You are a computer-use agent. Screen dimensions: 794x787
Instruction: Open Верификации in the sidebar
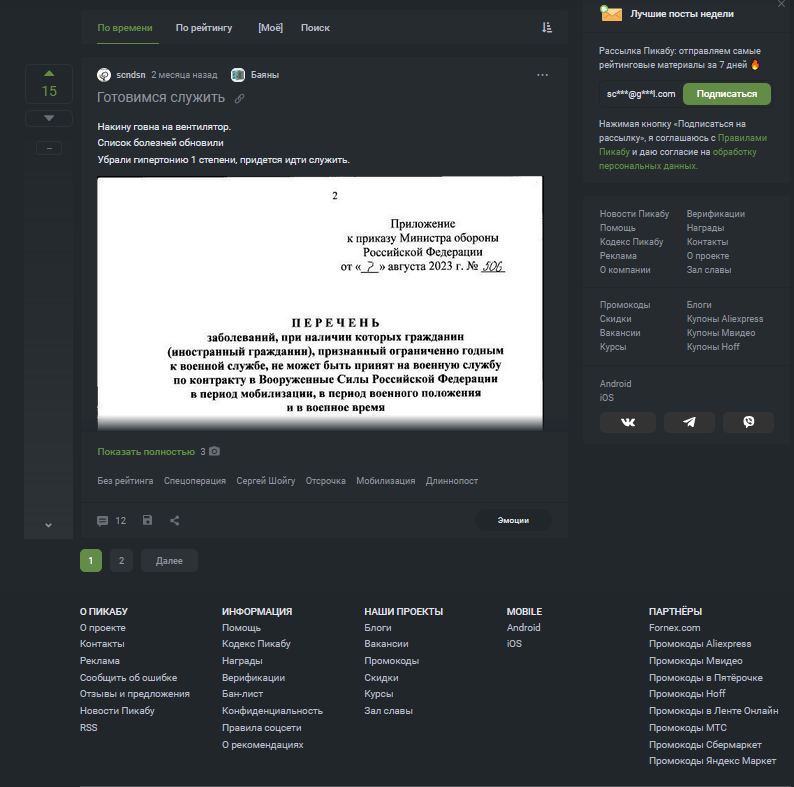716,214
